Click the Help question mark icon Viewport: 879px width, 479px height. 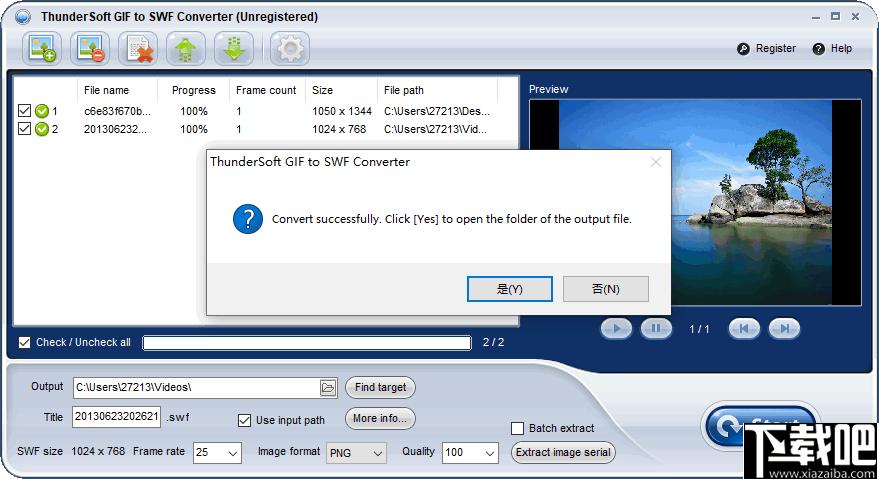point(818,49)
